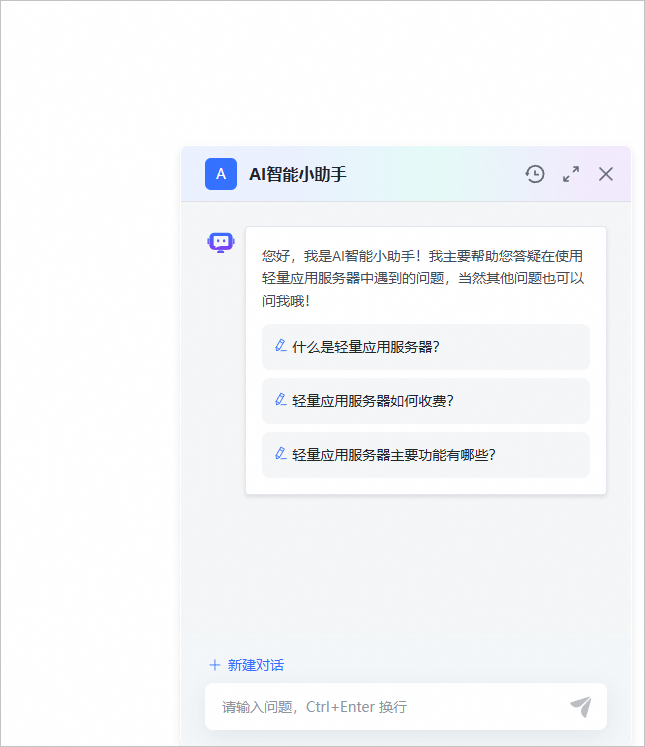Click the AI智能小助手 title text
The image size is (645, 747).
(x=298, y=174)
